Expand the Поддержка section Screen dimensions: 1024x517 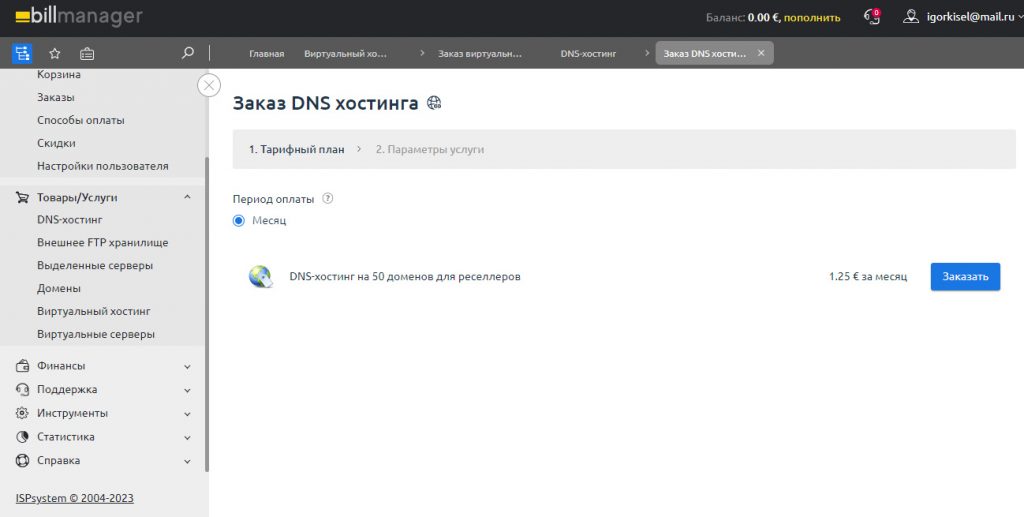tap(187, 390)
